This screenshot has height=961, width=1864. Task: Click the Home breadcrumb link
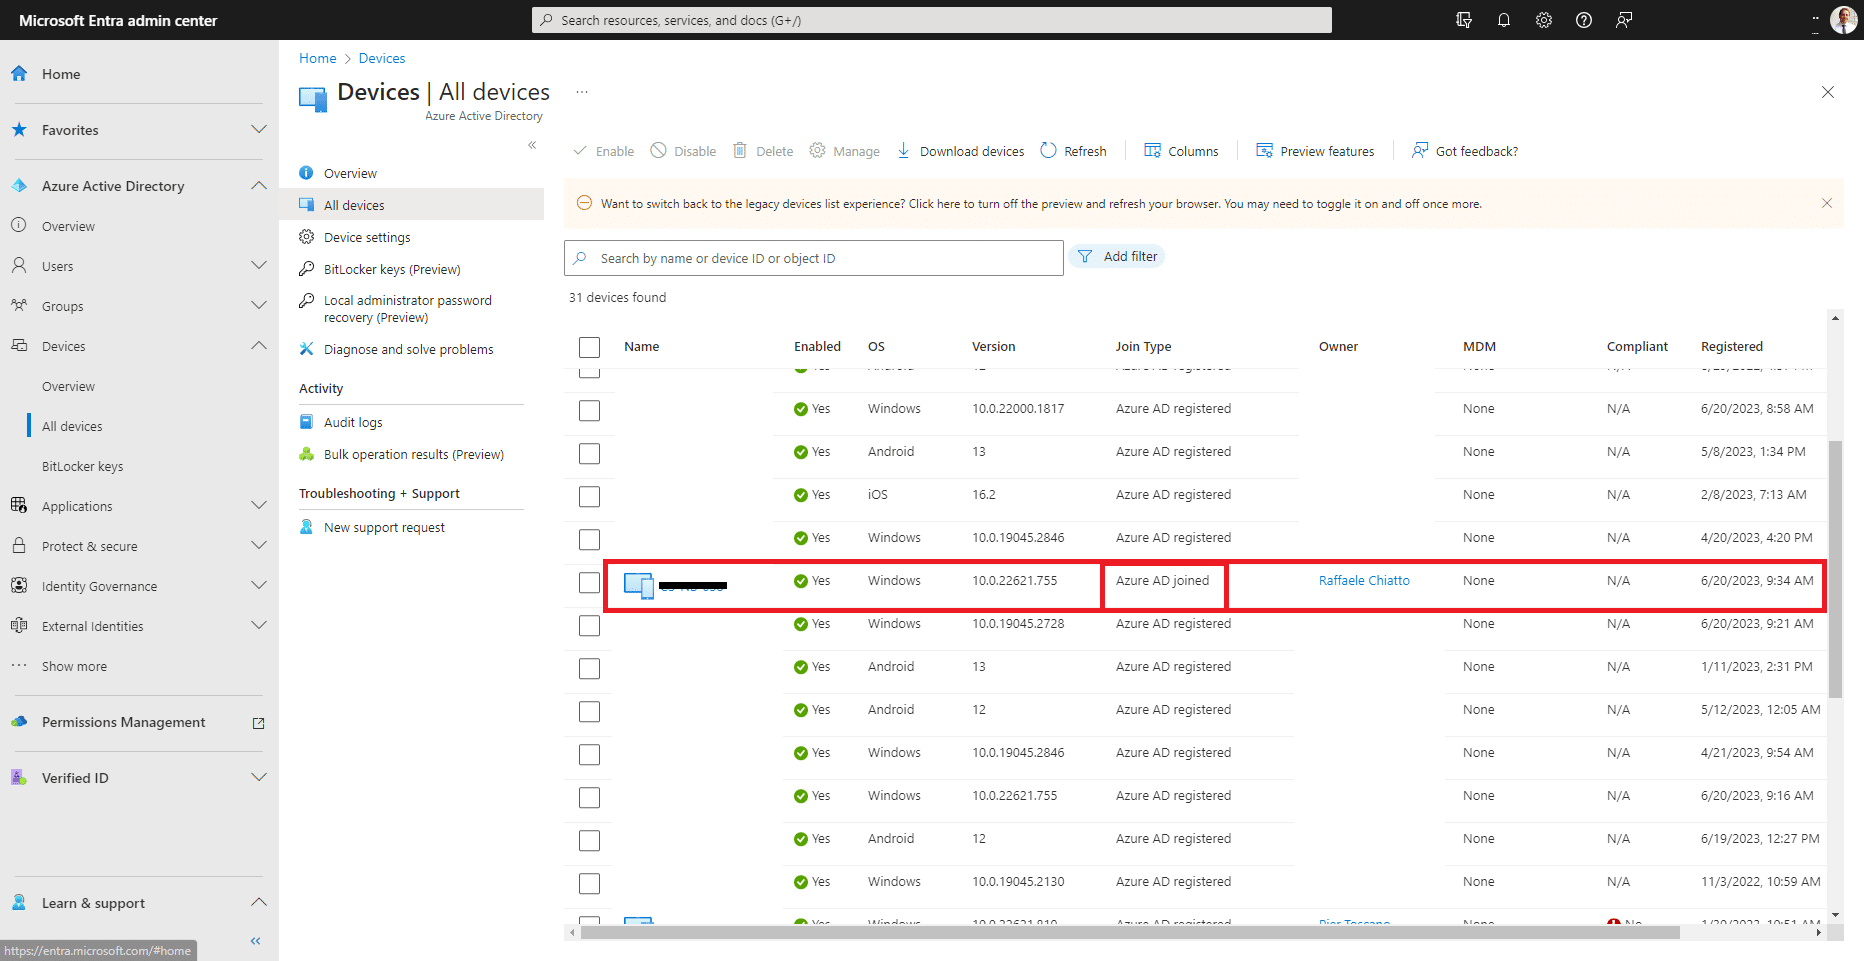pyautogui.click(x=317, y=58)
